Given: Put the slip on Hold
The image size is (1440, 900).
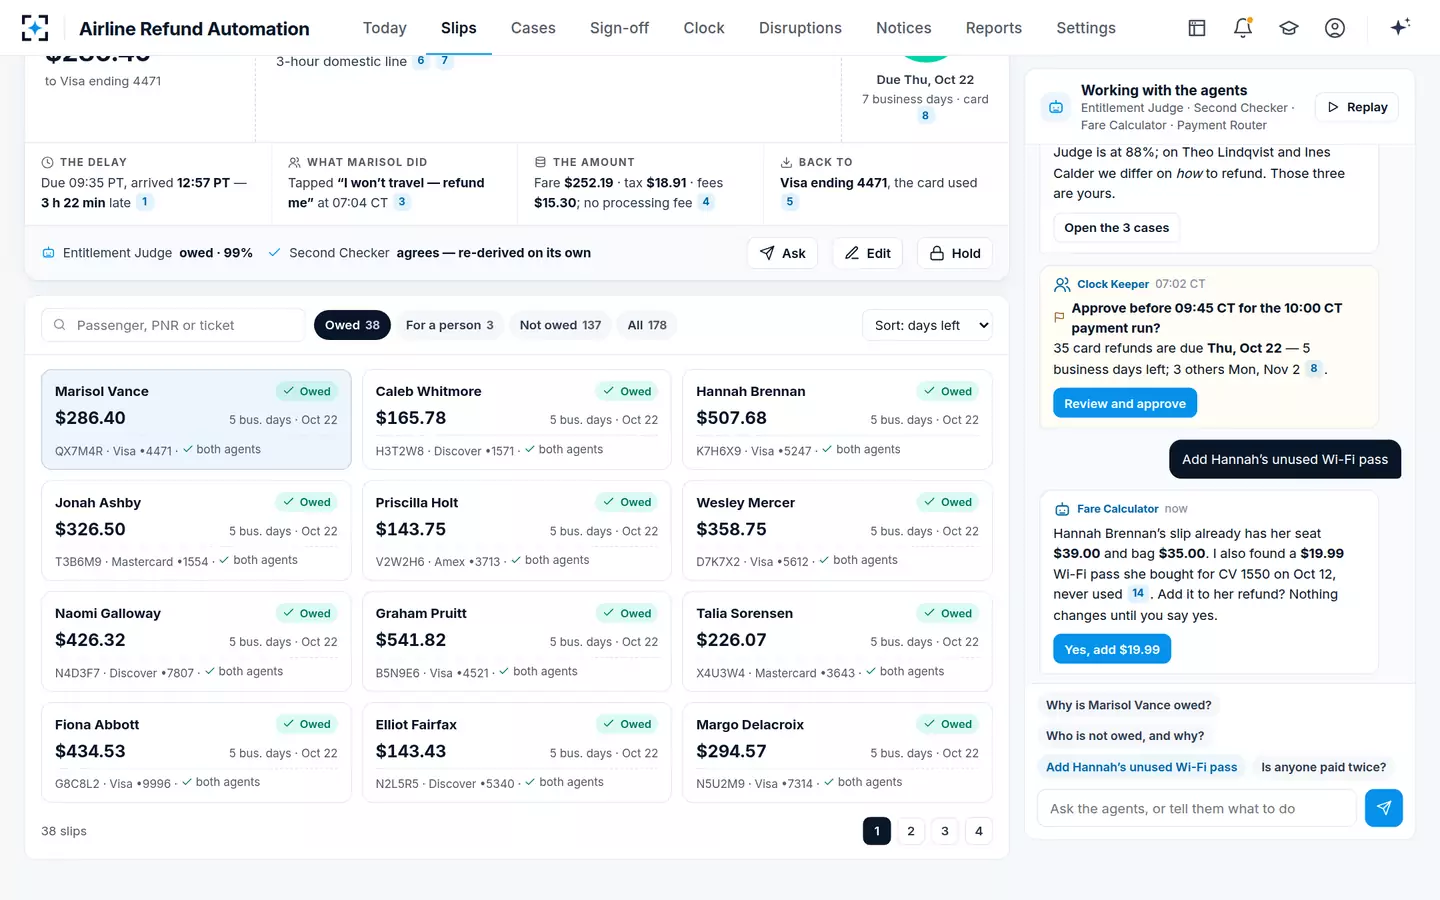Looking at the screenshot, I should point(955,253).
